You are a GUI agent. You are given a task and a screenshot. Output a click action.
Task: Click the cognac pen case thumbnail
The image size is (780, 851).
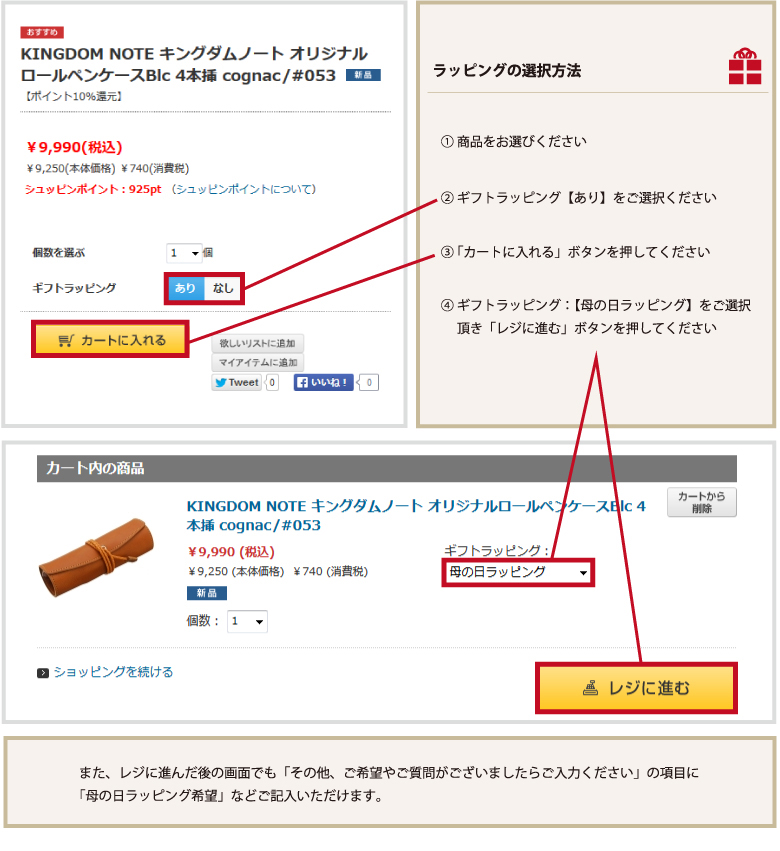pos(98,557)
